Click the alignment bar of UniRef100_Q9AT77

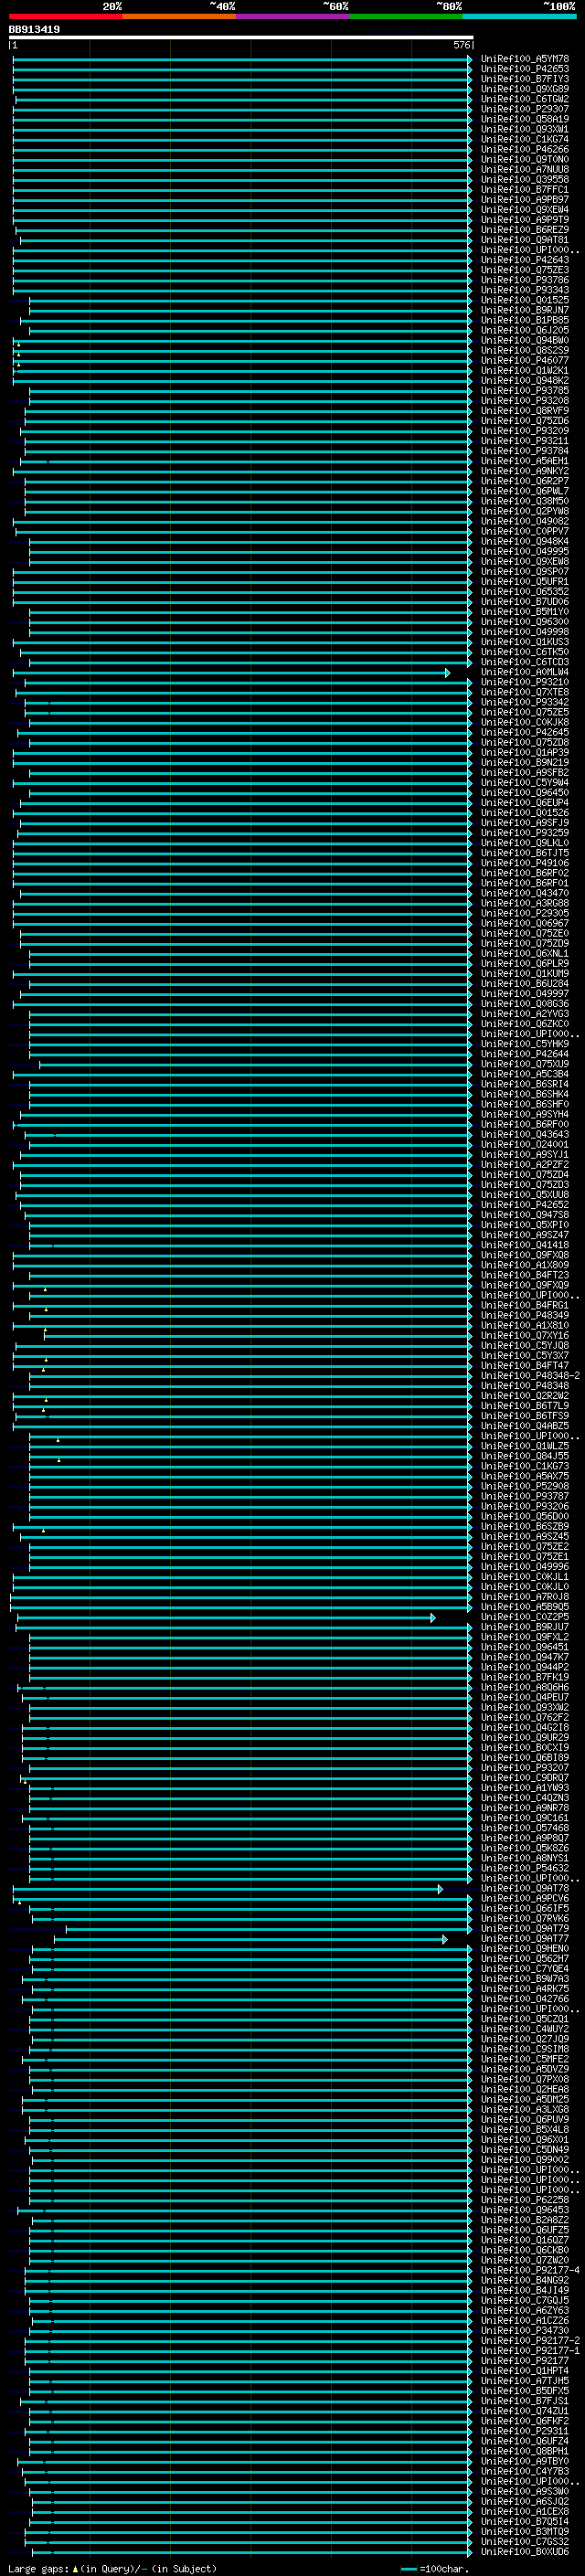(251, 1939)
